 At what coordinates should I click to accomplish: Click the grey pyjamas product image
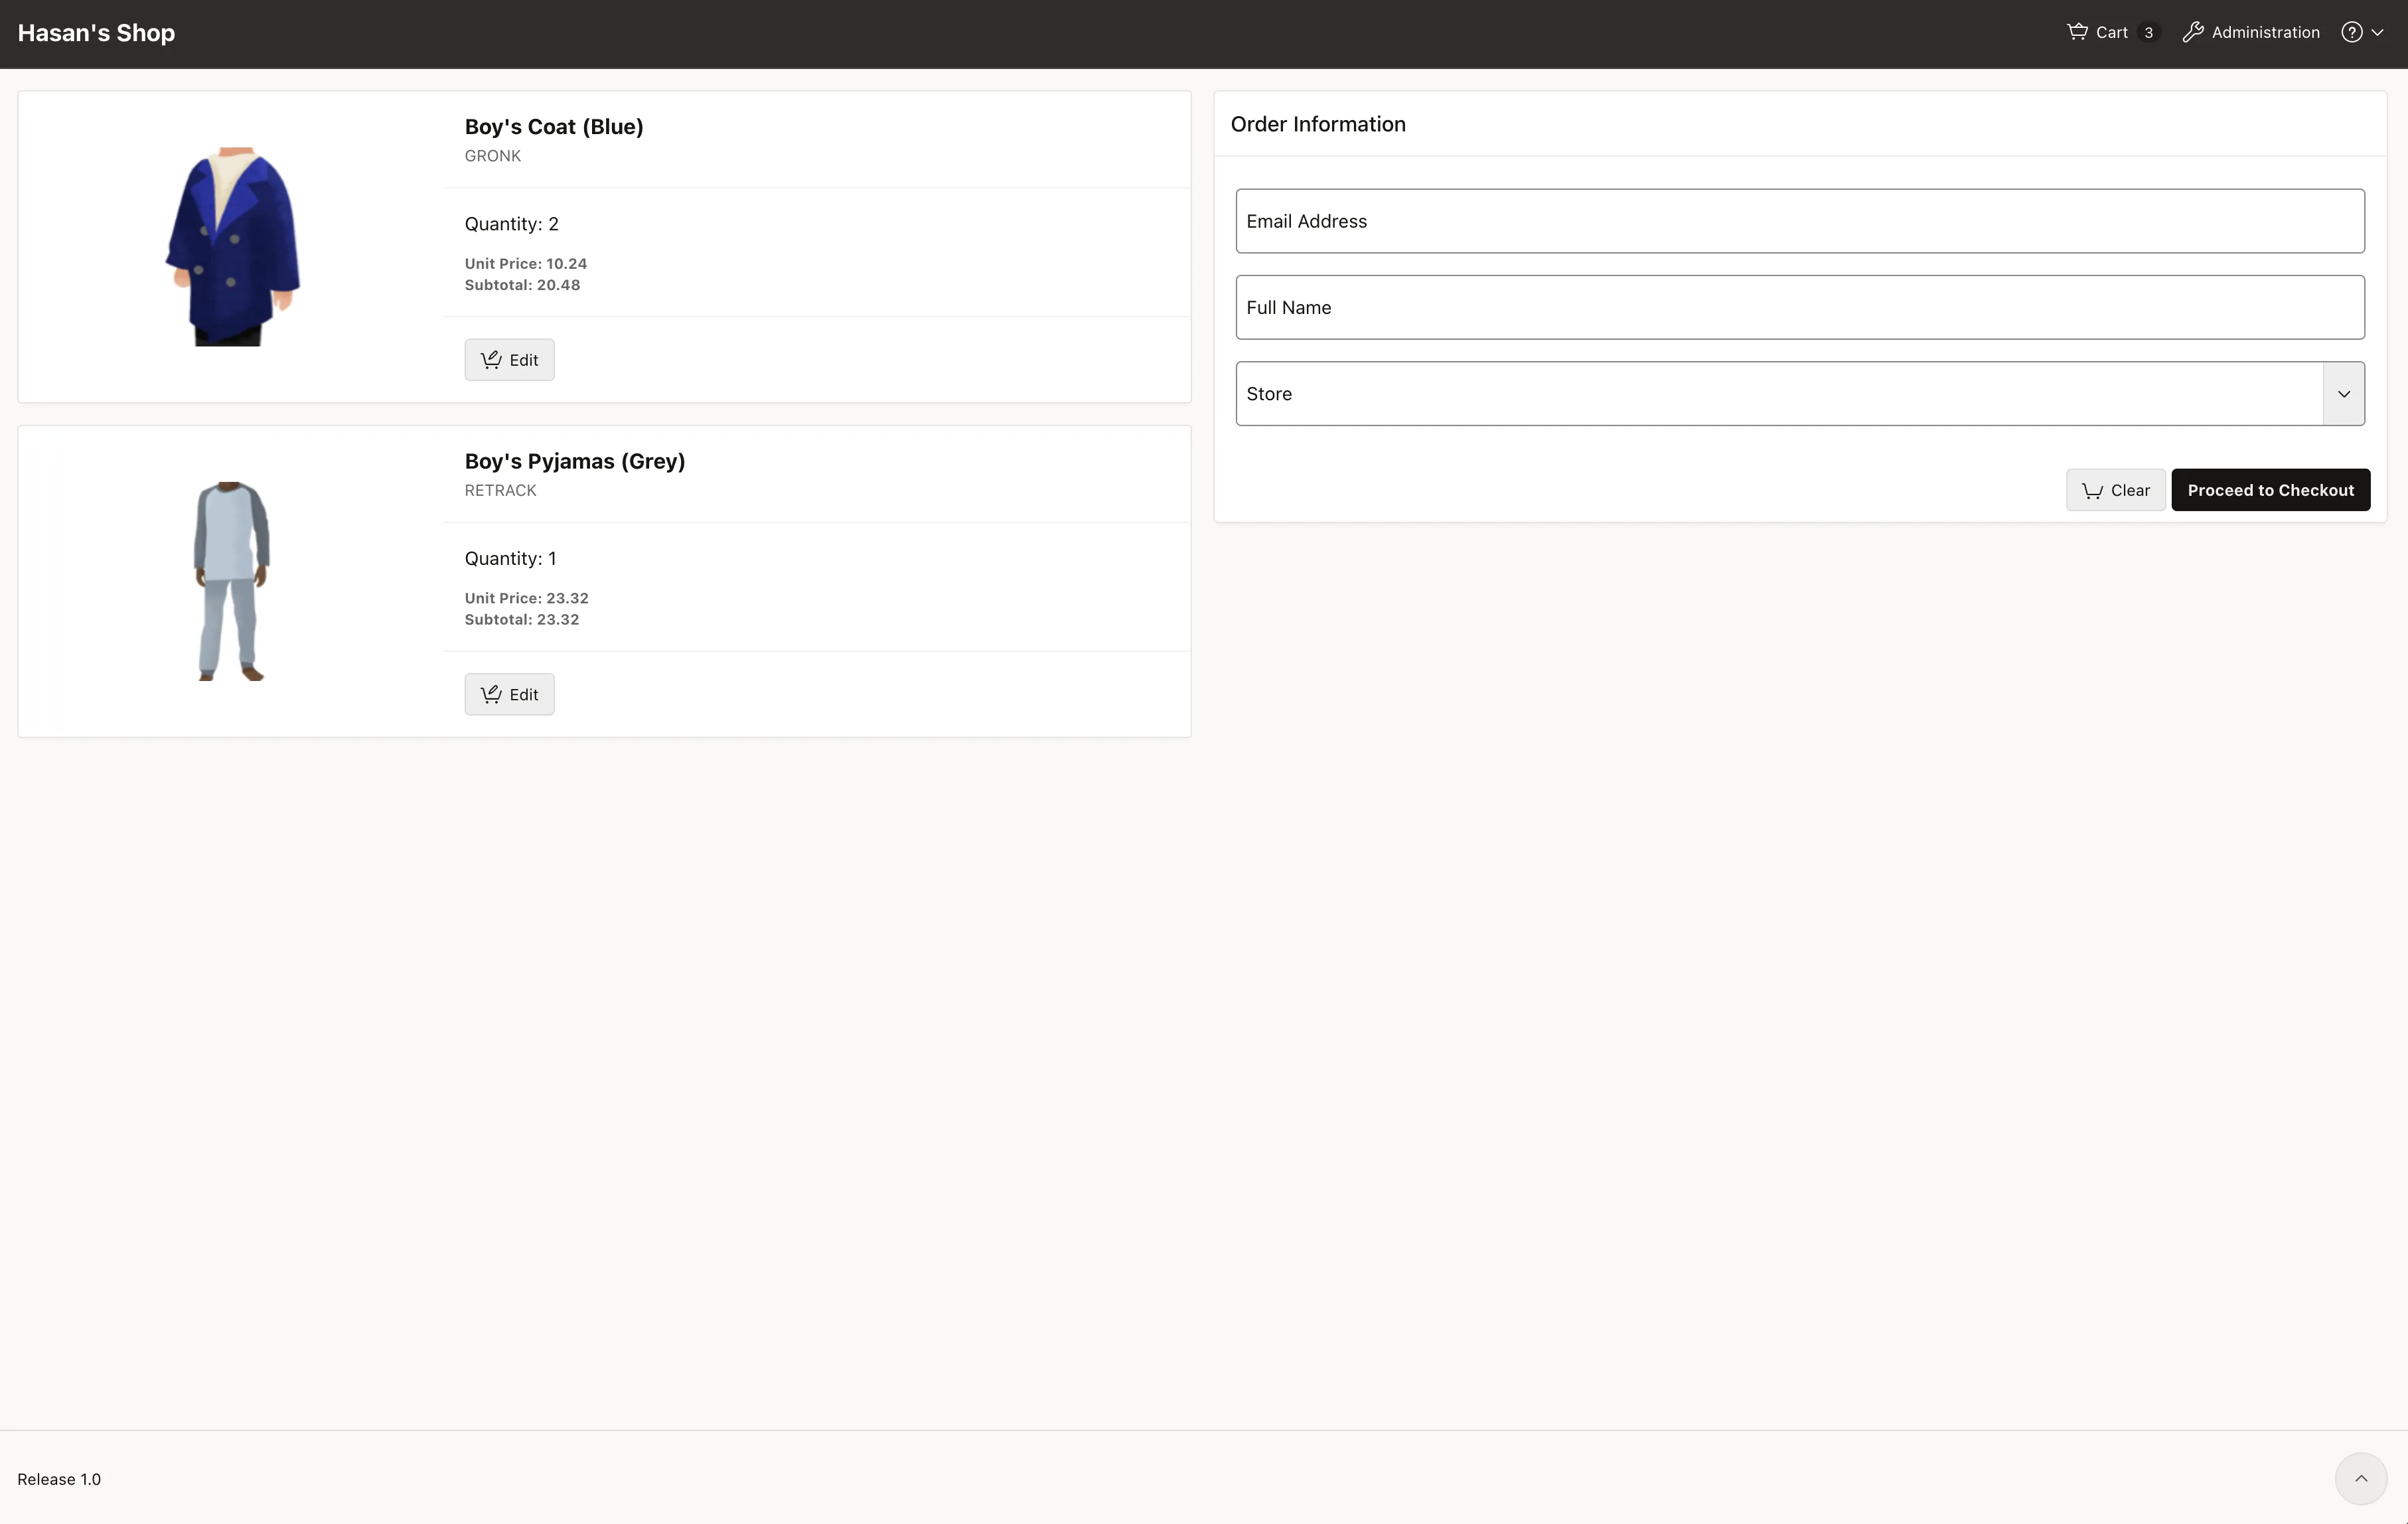231,581
